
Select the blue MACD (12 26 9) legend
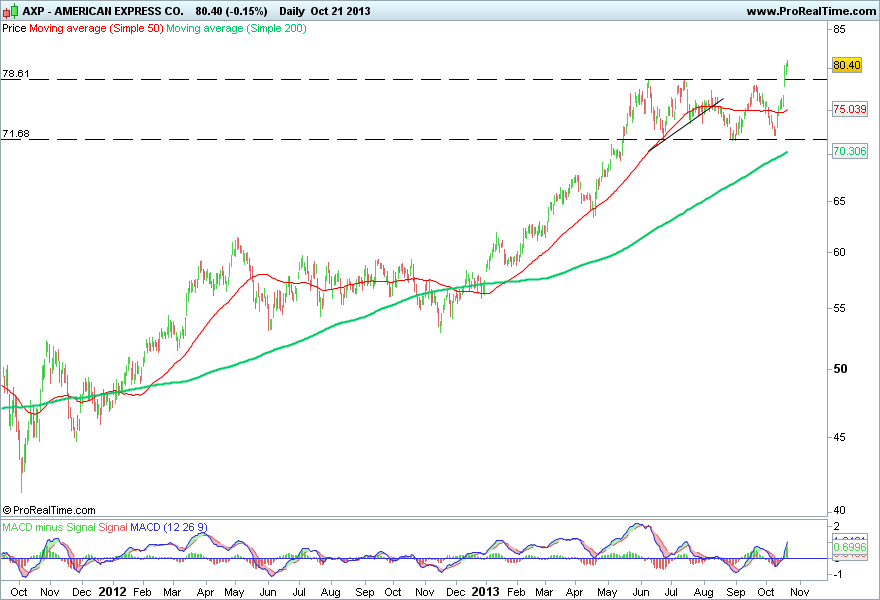(x=169, y=527)
